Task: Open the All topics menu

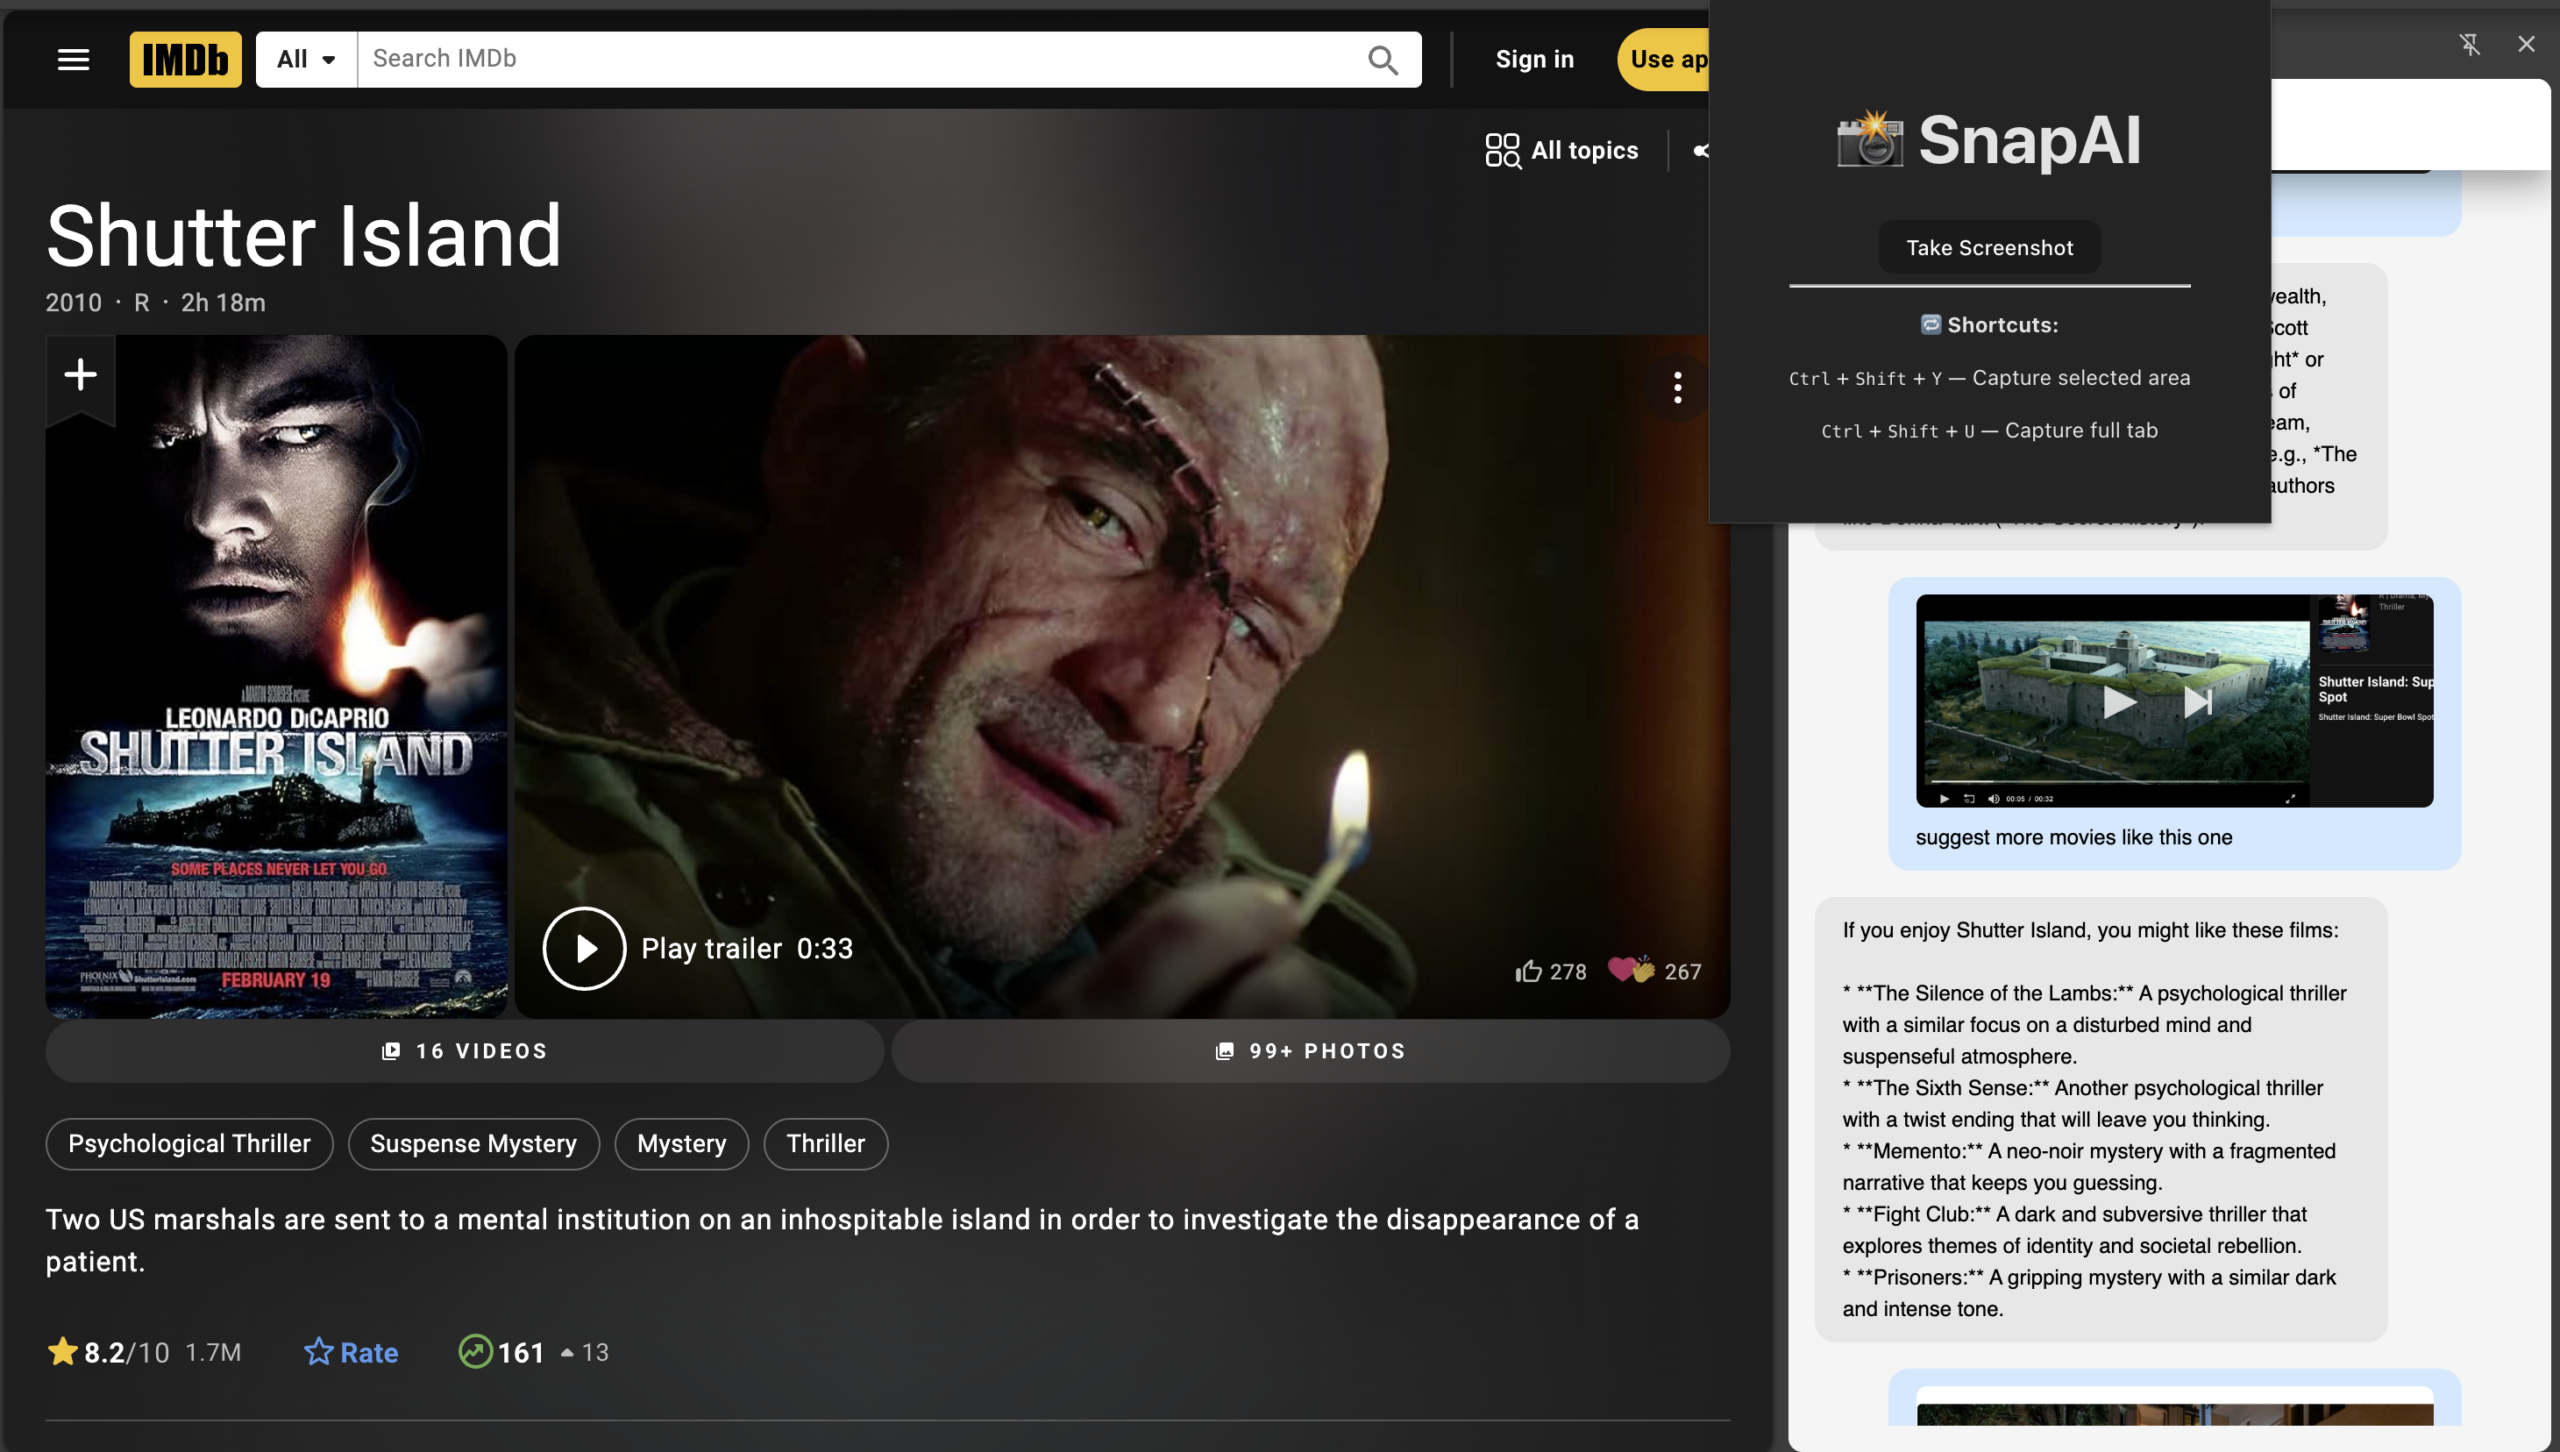Action: pos(1562,151)
